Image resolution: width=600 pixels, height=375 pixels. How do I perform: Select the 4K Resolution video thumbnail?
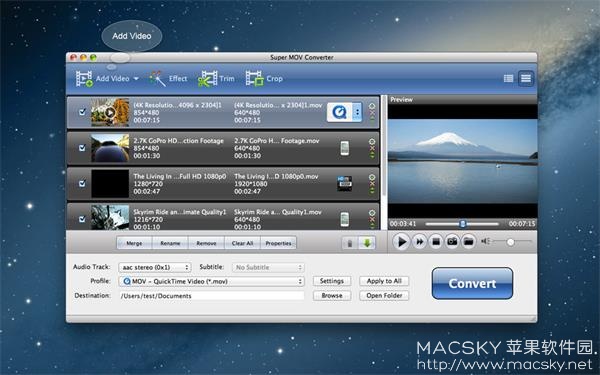[x=110, y=112]
